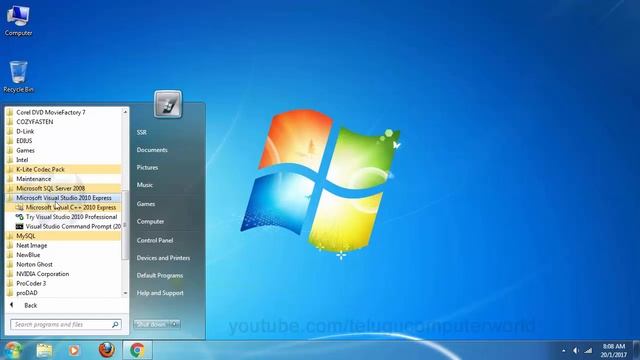
Task: Click the Windows Start orb
Action: (x=12, y=350)
